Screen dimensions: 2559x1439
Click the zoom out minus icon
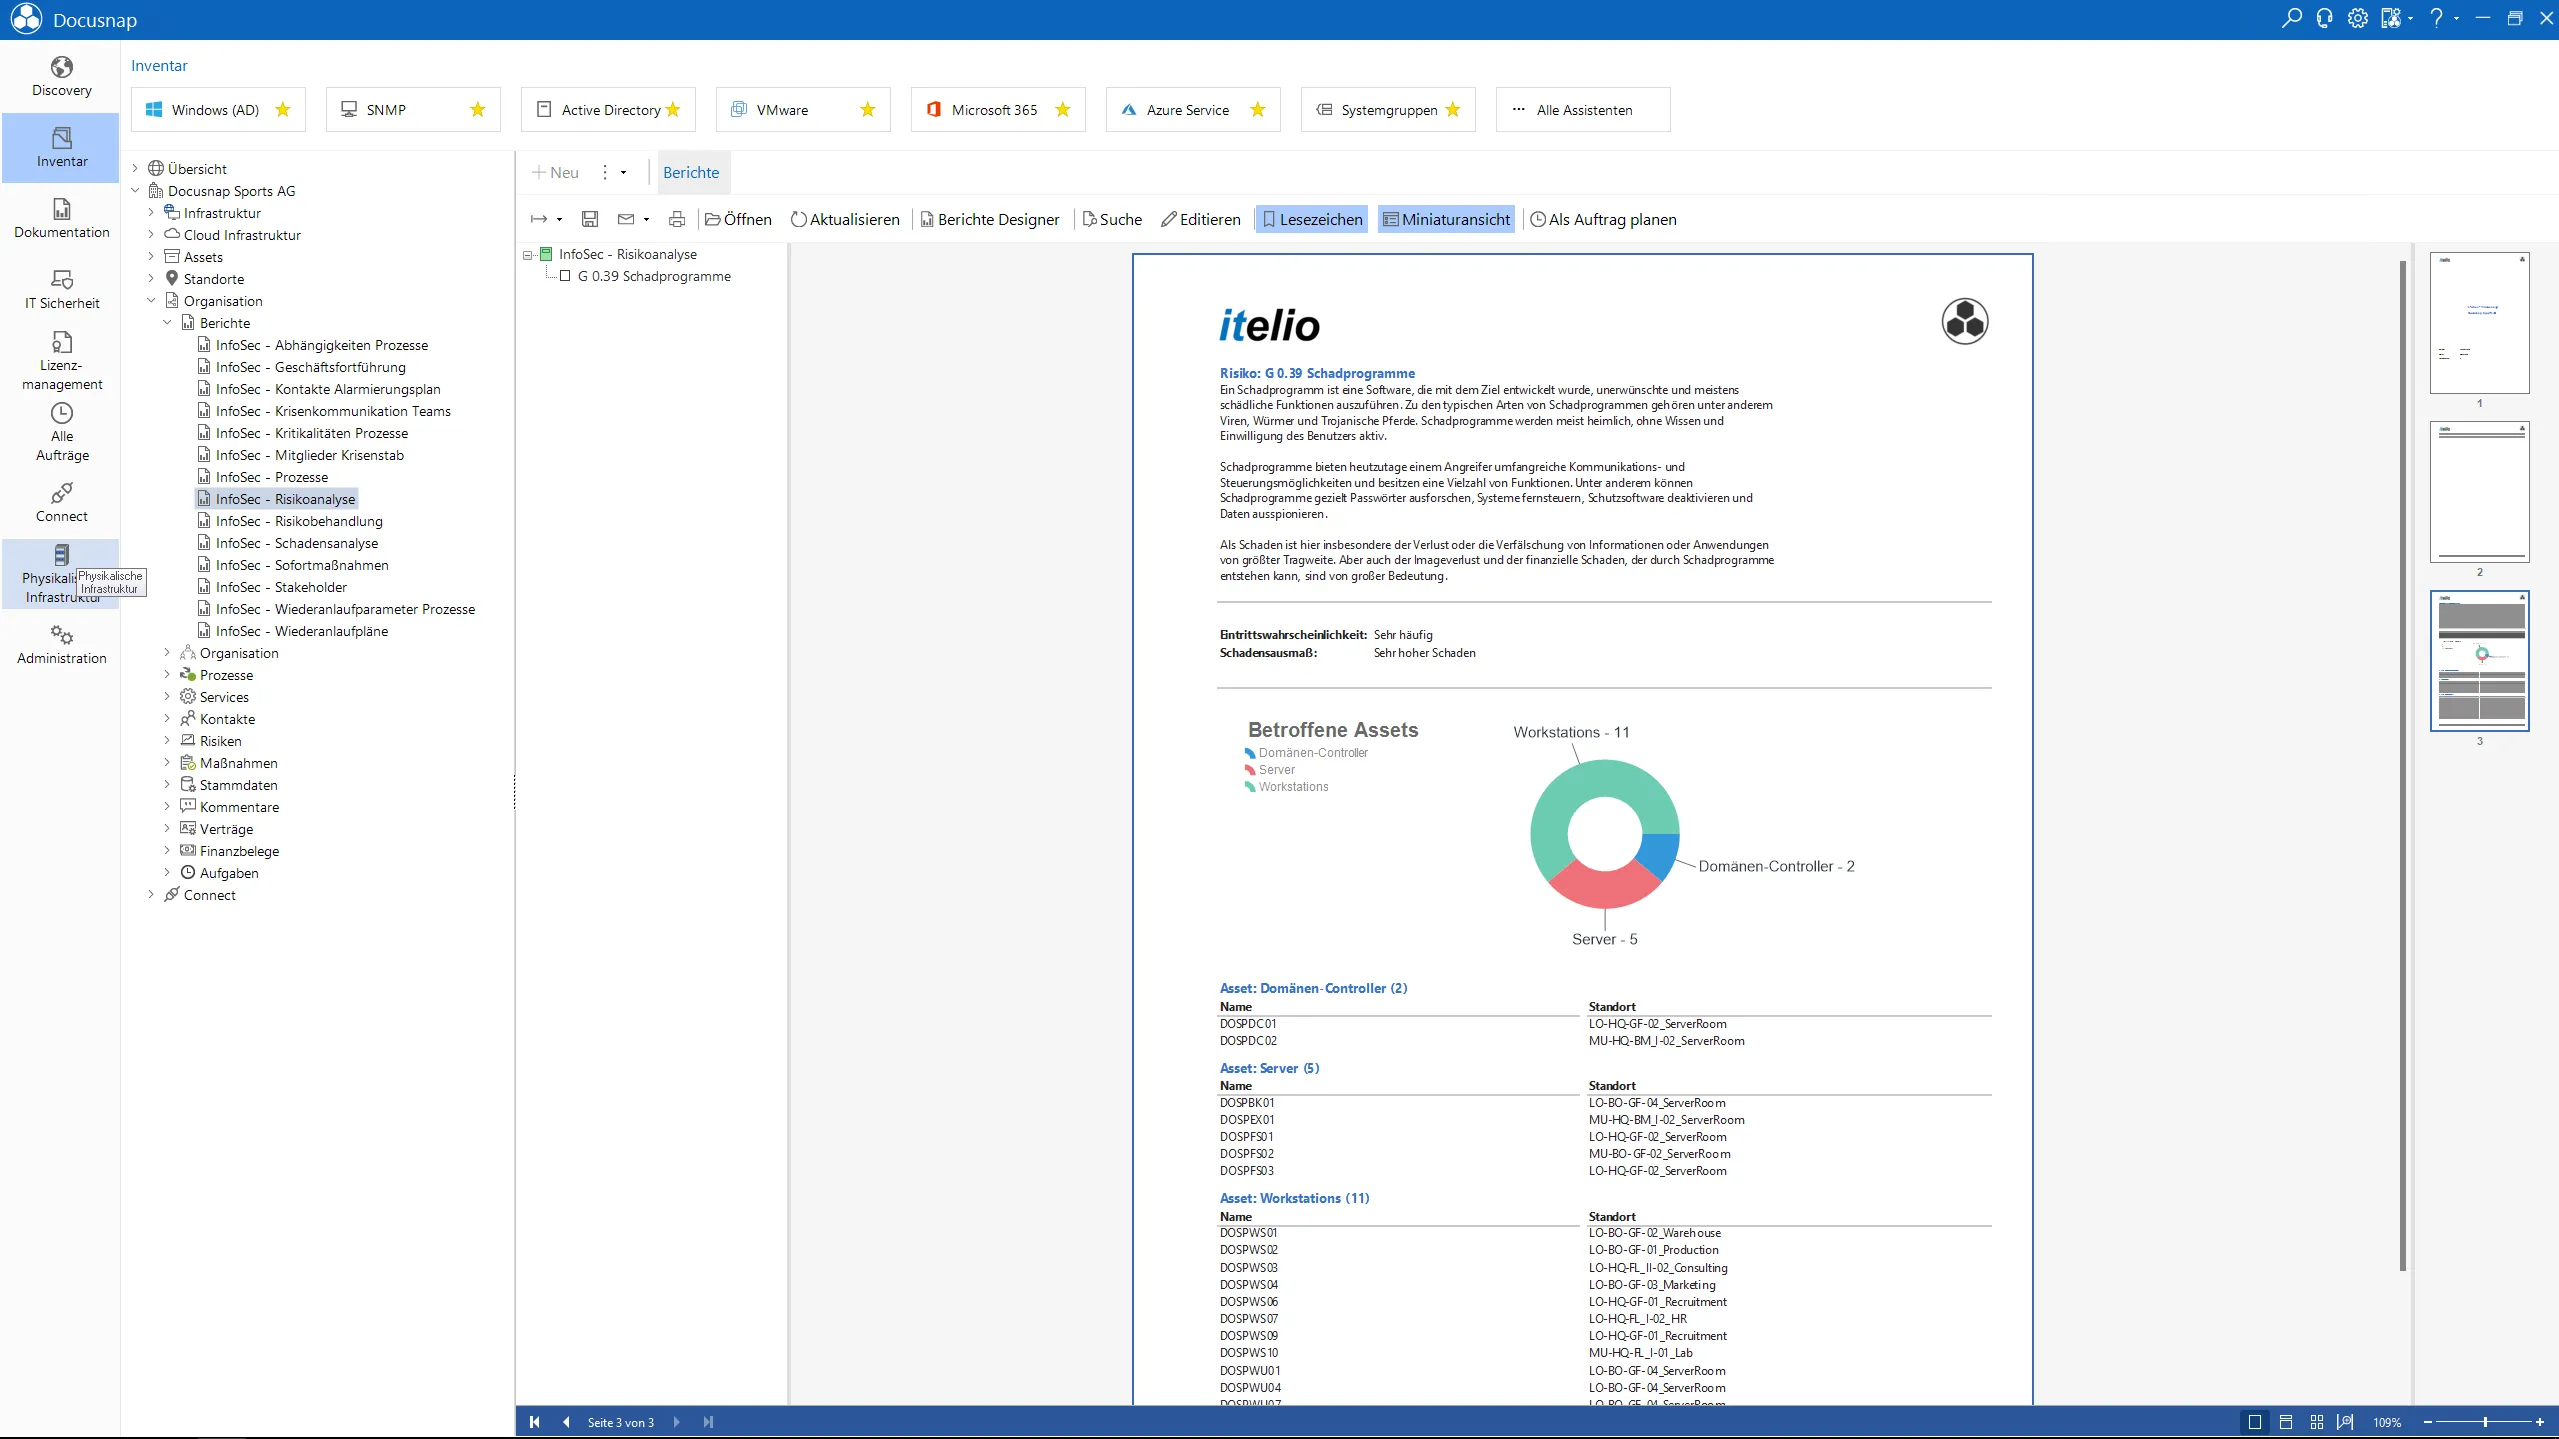(2427, 1422)
